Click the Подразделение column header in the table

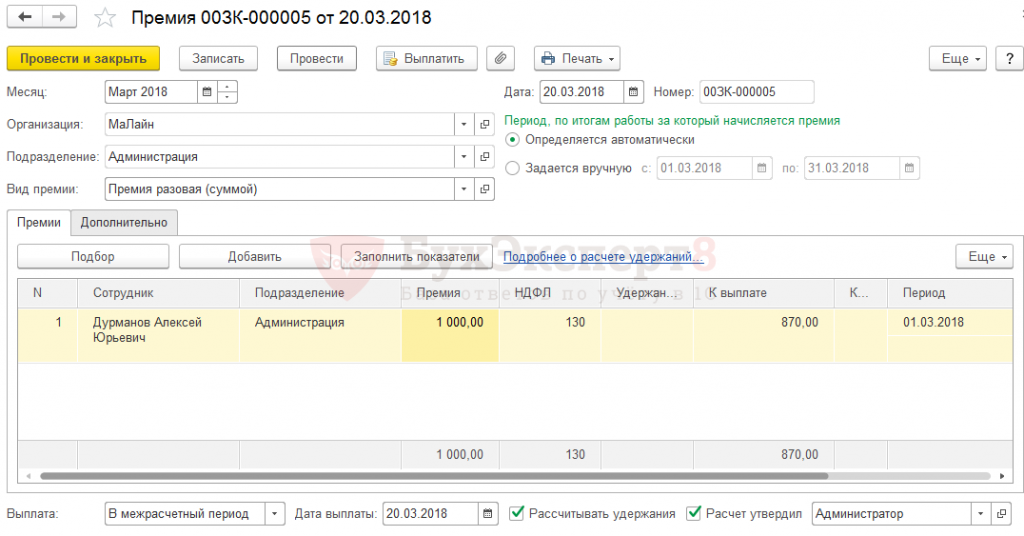click(x=320, y=293)
